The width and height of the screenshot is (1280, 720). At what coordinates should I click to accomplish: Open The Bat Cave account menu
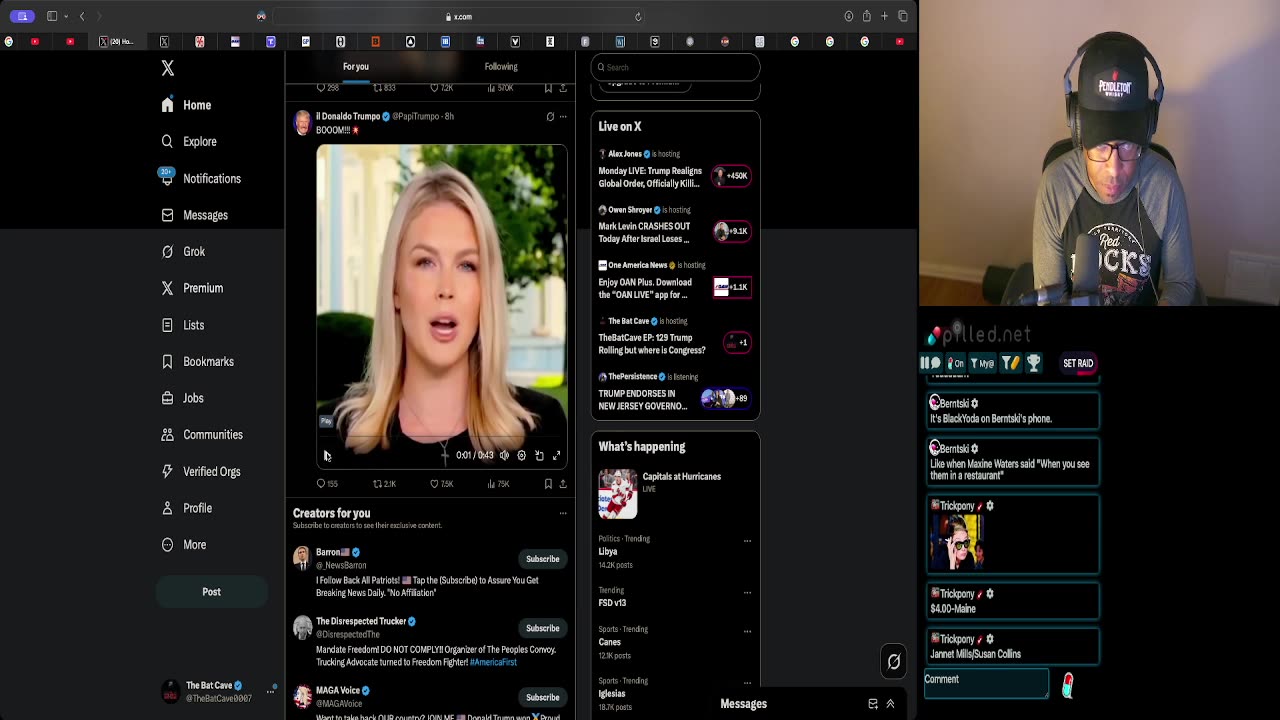pos(219,691)
